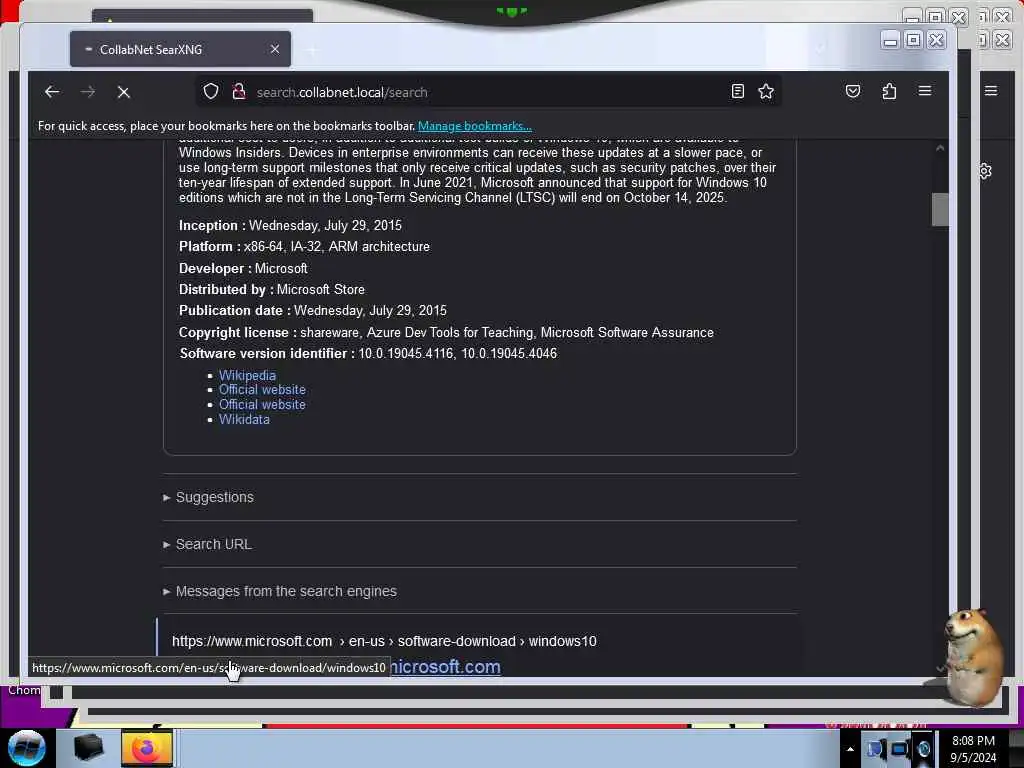
Task: Open the black box taskbar application
Action: click(88, 748)
